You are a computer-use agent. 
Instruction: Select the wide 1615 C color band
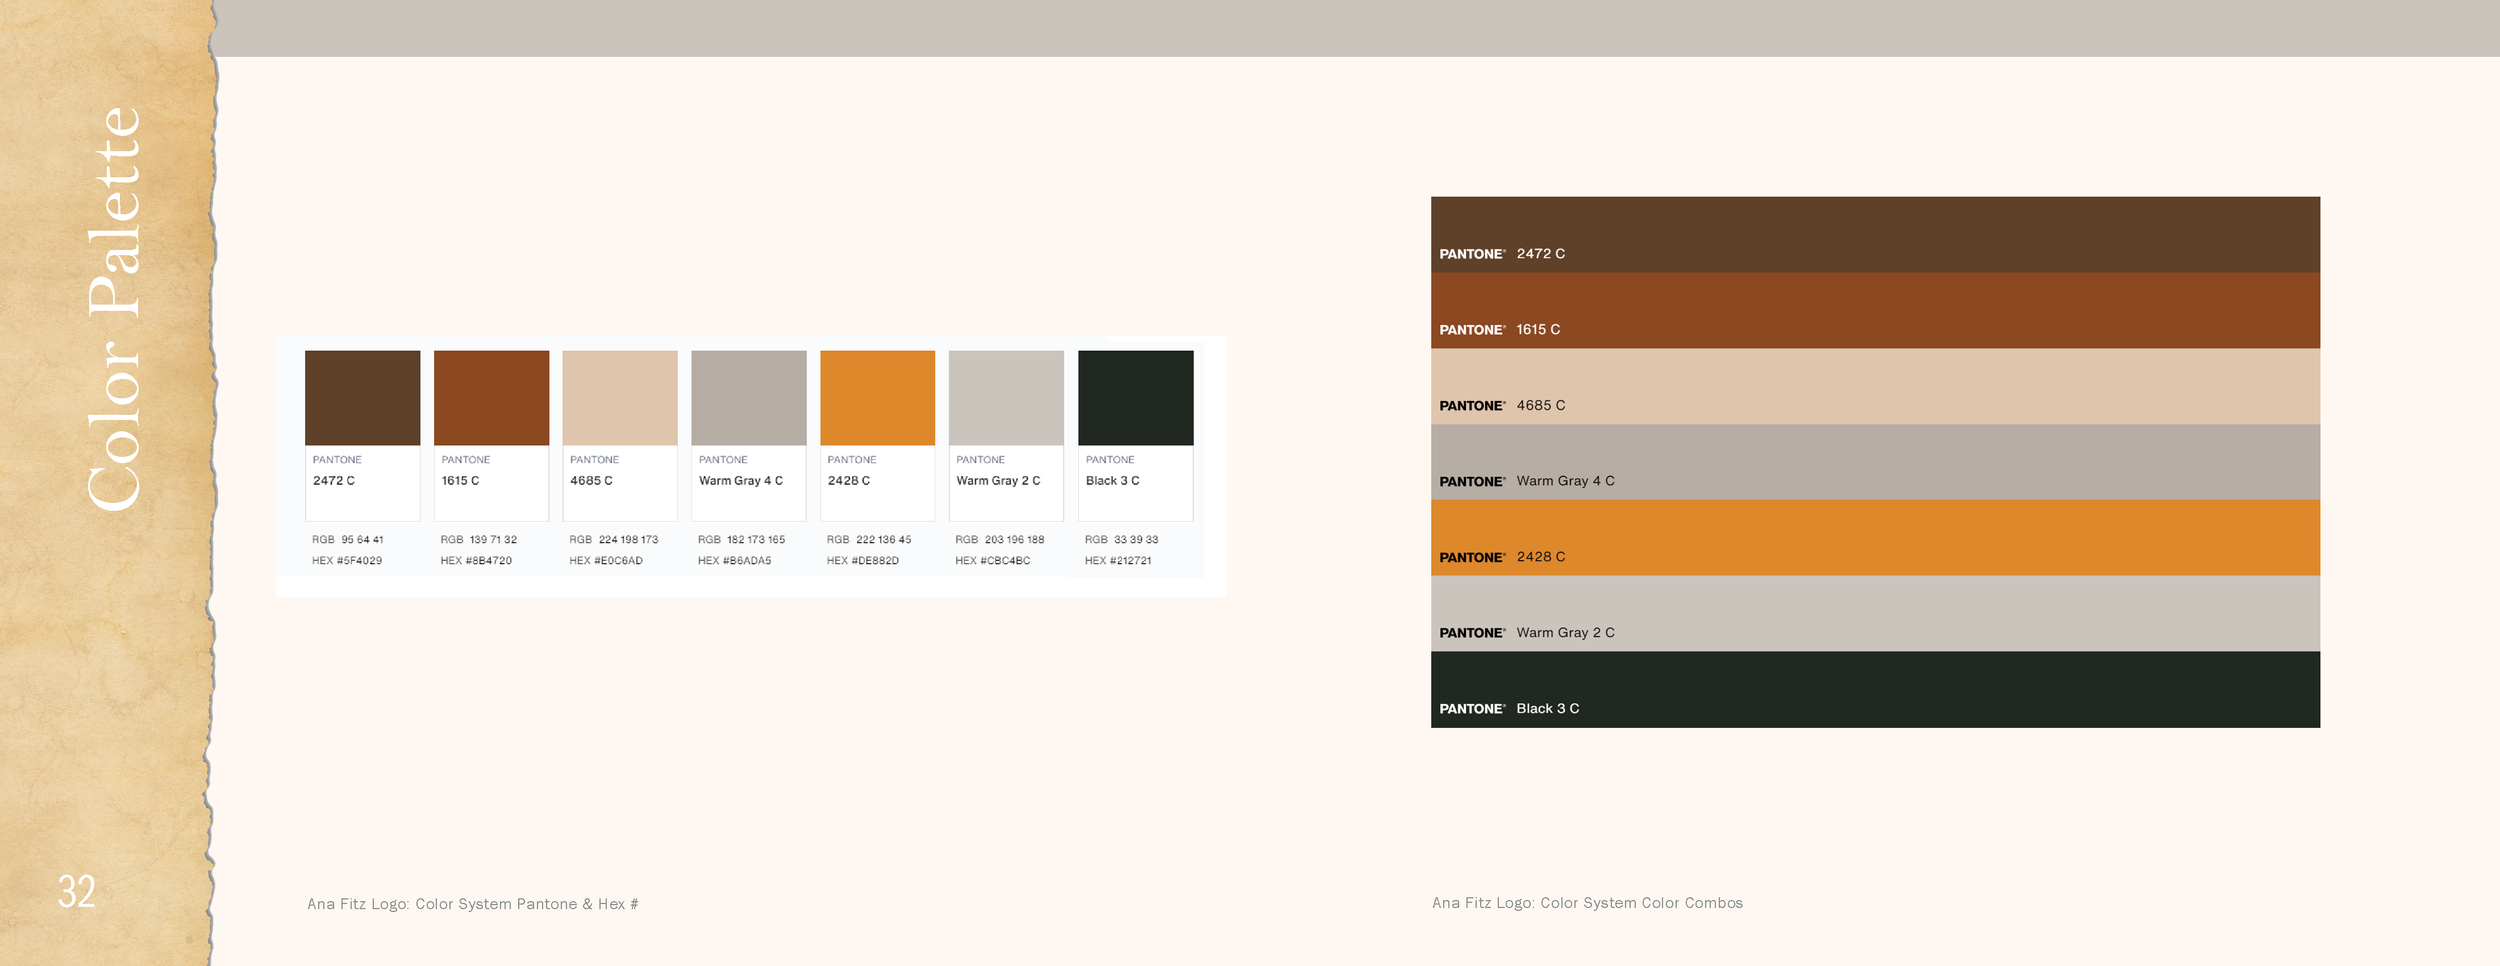click(1875, 311)
